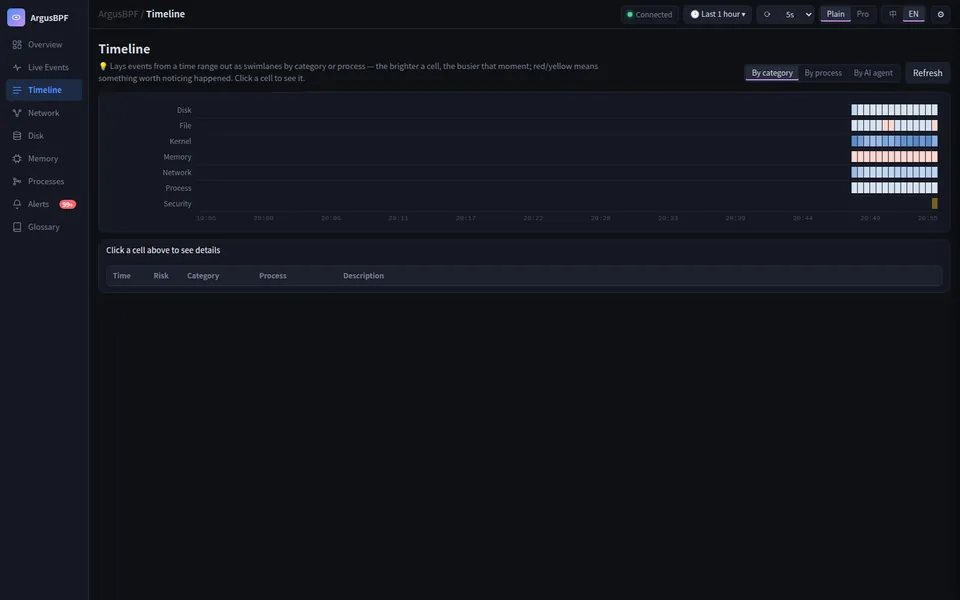Viewport: 960px width, 600px height.
Task: Click the clock icon in time range
Action: [695, 14]
